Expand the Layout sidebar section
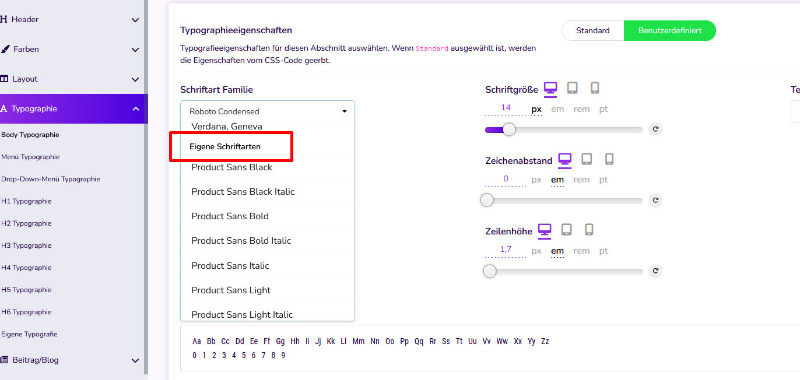This screenshot has height=380, width=800. 135,80
